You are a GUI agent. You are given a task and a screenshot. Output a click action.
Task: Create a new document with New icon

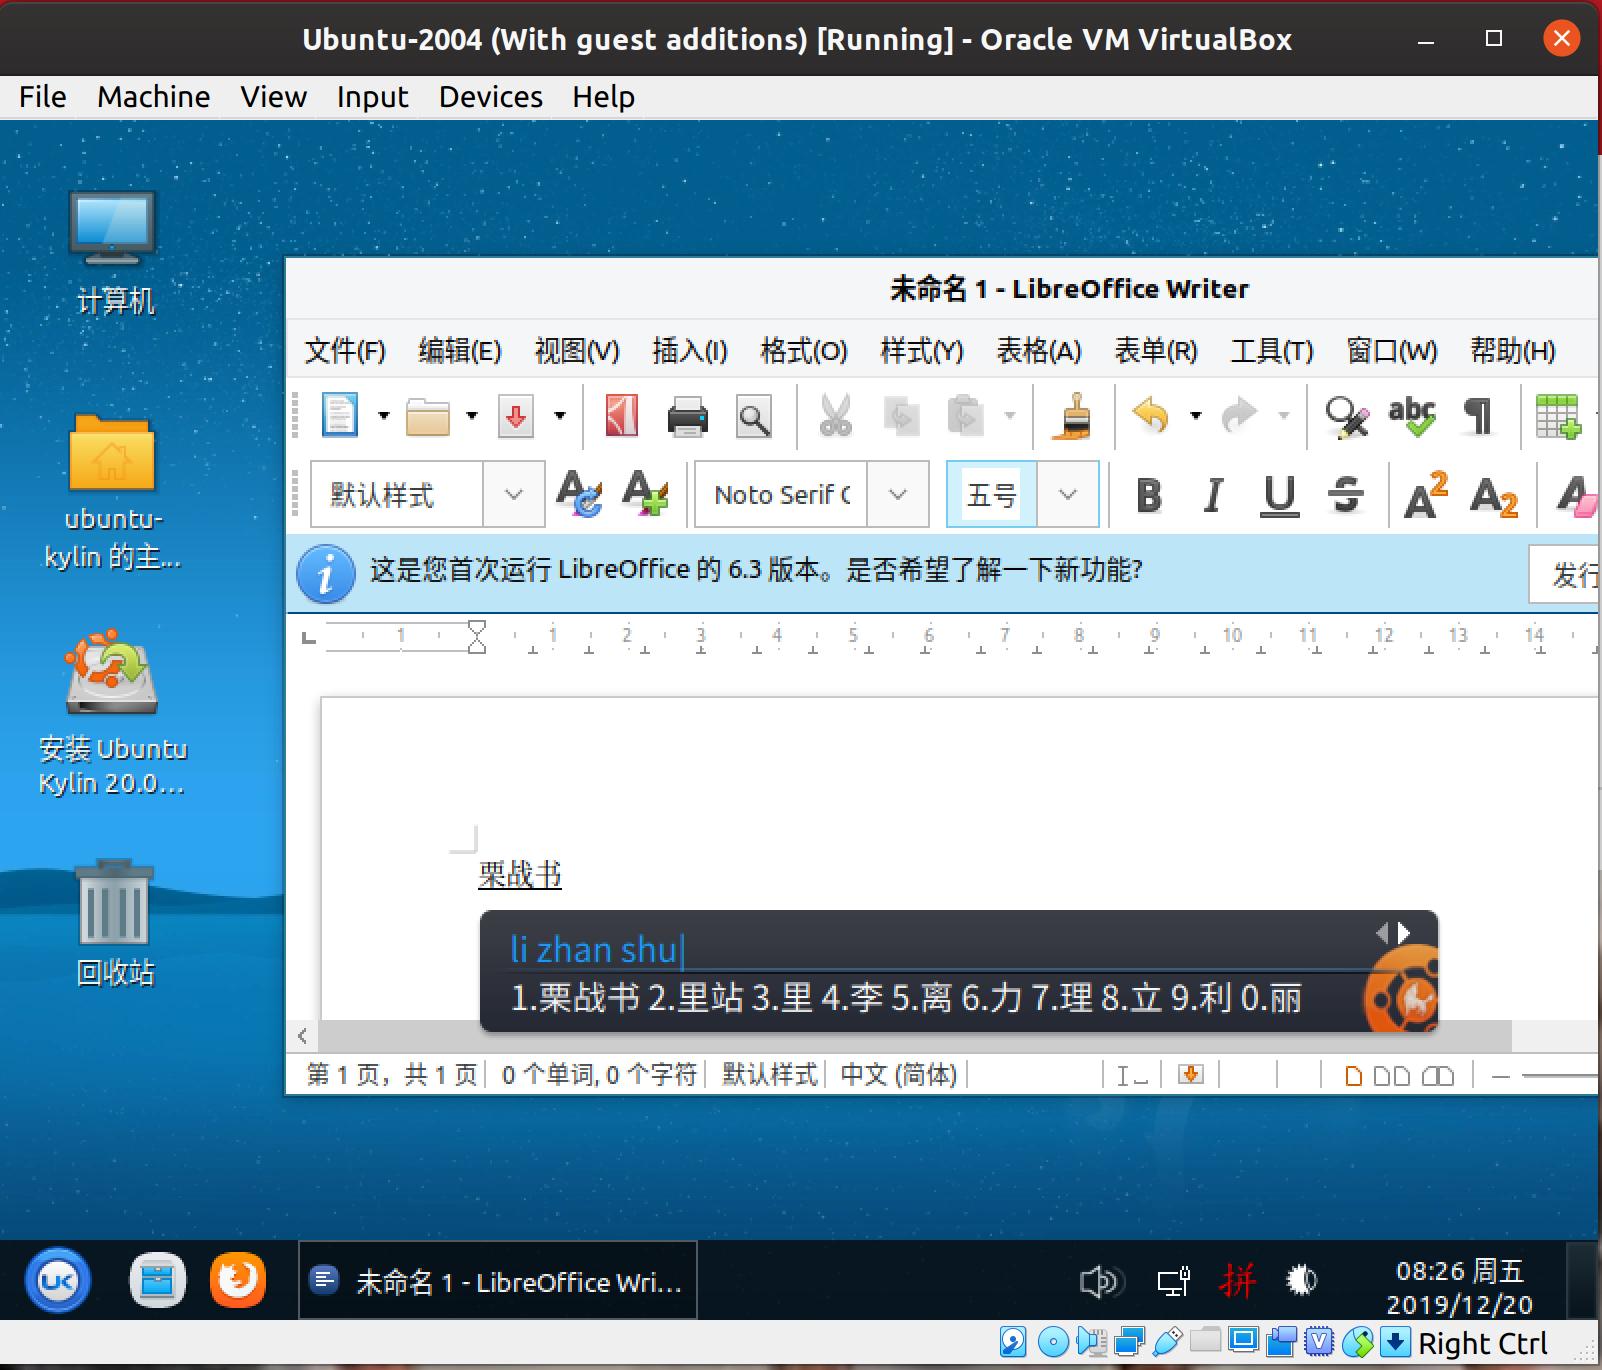click(x=340, y=415)
